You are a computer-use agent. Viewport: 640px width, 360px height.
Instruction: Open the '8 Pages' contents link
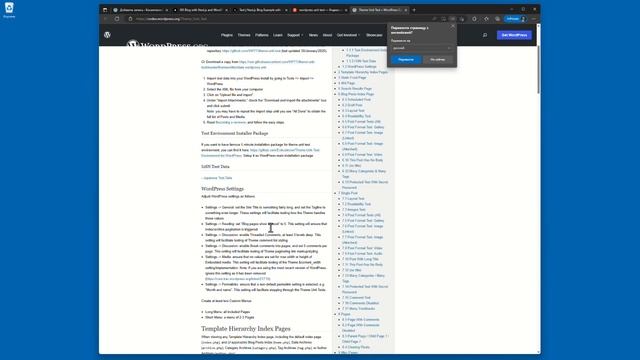point(344,314)
